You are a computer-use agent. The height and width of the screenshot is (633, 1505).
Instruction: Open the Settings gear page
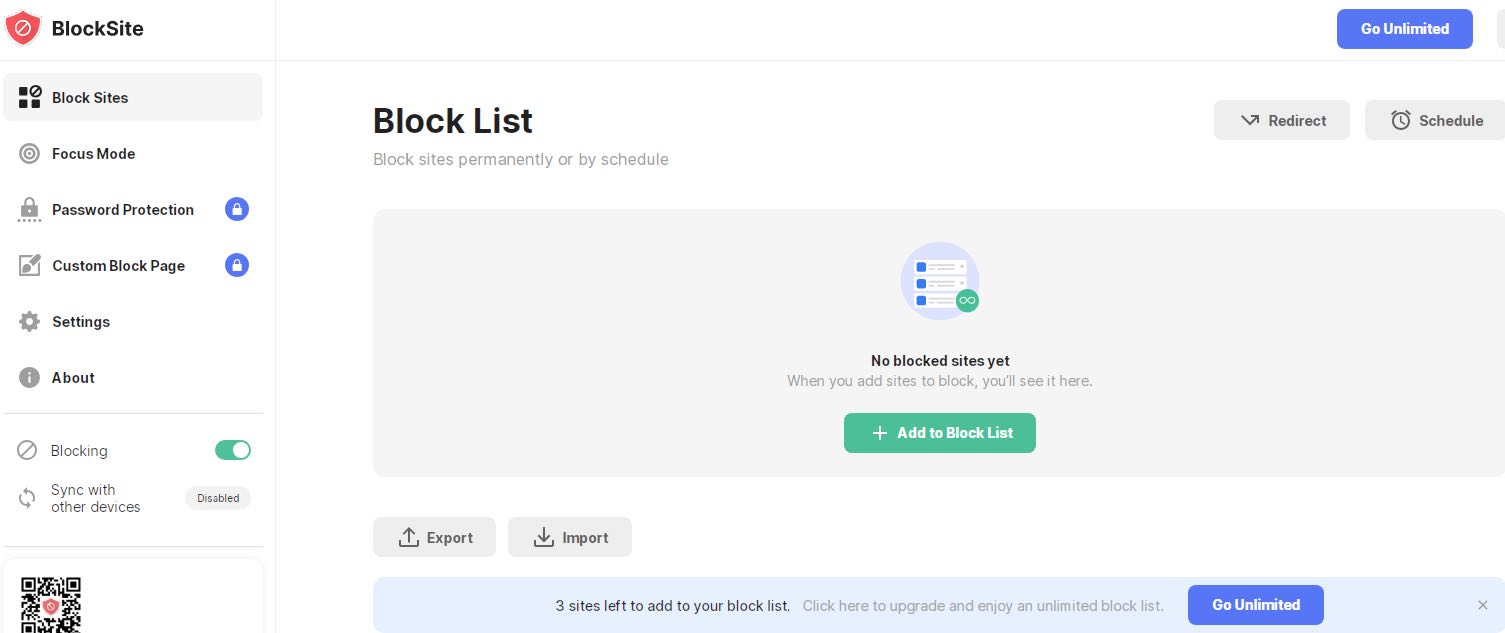coord(80,322)
